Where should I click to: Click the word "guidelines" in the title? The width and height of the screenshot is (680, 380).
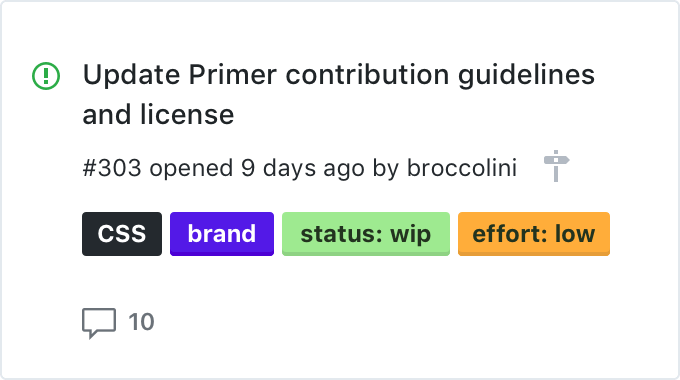click(526, 75)
